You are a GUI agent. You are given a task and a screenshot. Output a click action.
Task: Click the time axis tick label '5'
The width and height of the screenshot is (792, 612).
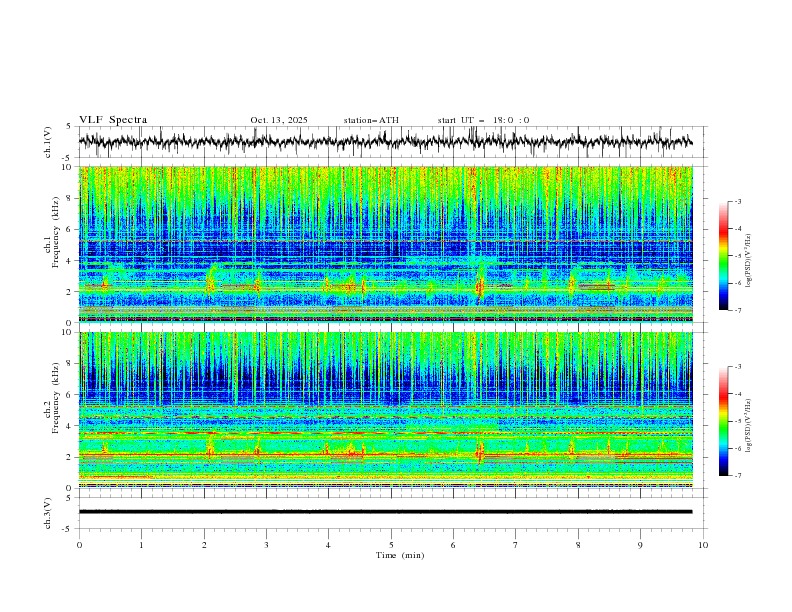[391, 545]
